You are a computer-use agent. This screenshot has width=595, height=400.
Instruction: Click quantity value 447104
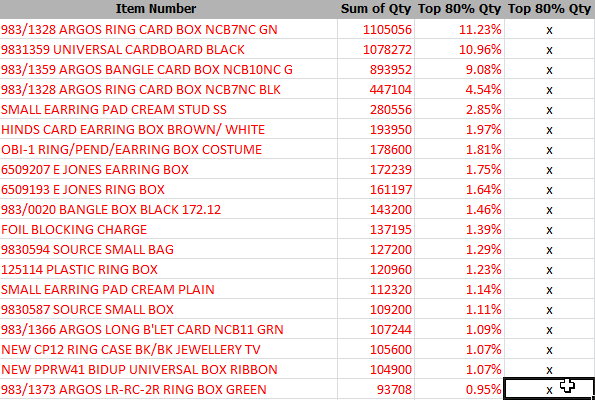coord(390,90)
